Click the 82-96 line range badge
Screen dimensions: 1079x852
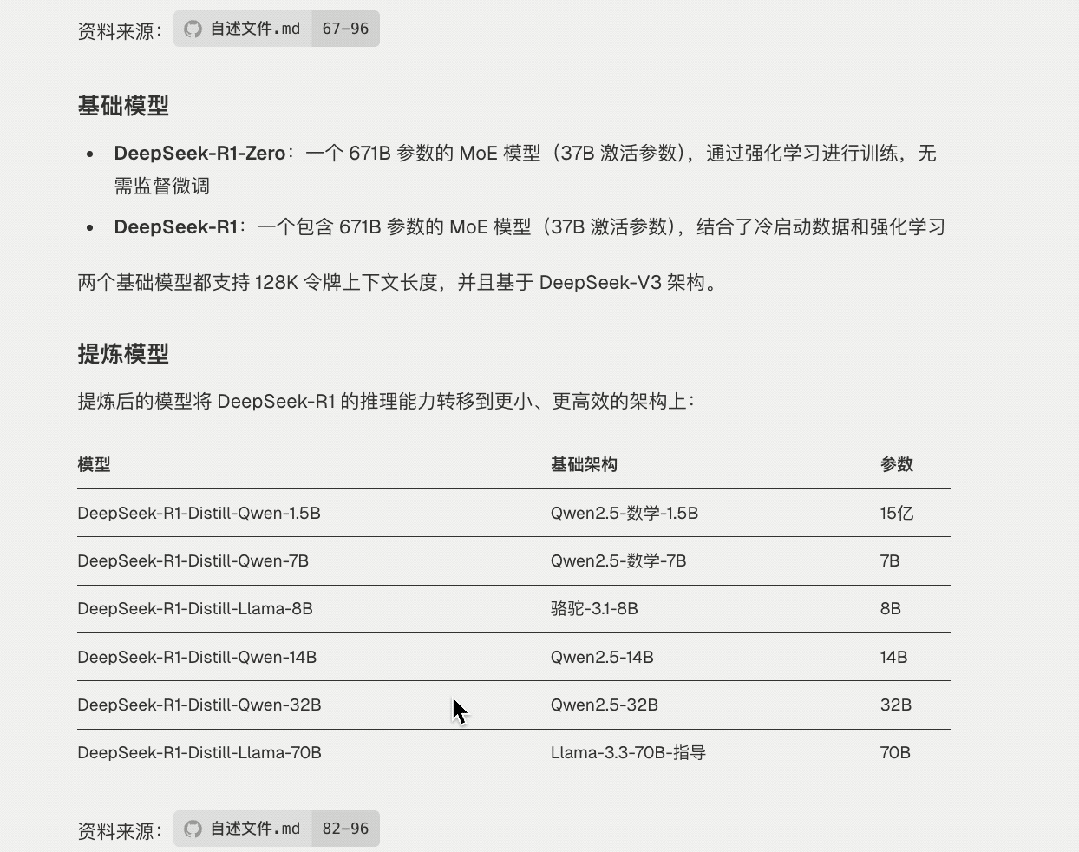click(x=345, y=829)
